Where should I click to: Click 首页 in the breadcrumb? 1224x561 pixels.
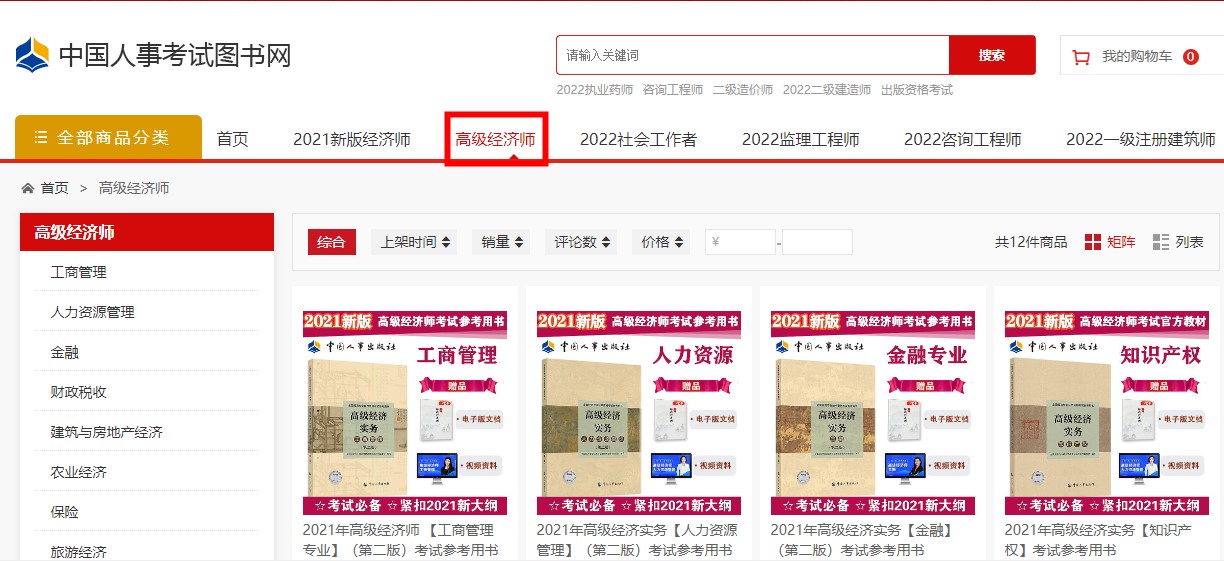tap(55, 188)
